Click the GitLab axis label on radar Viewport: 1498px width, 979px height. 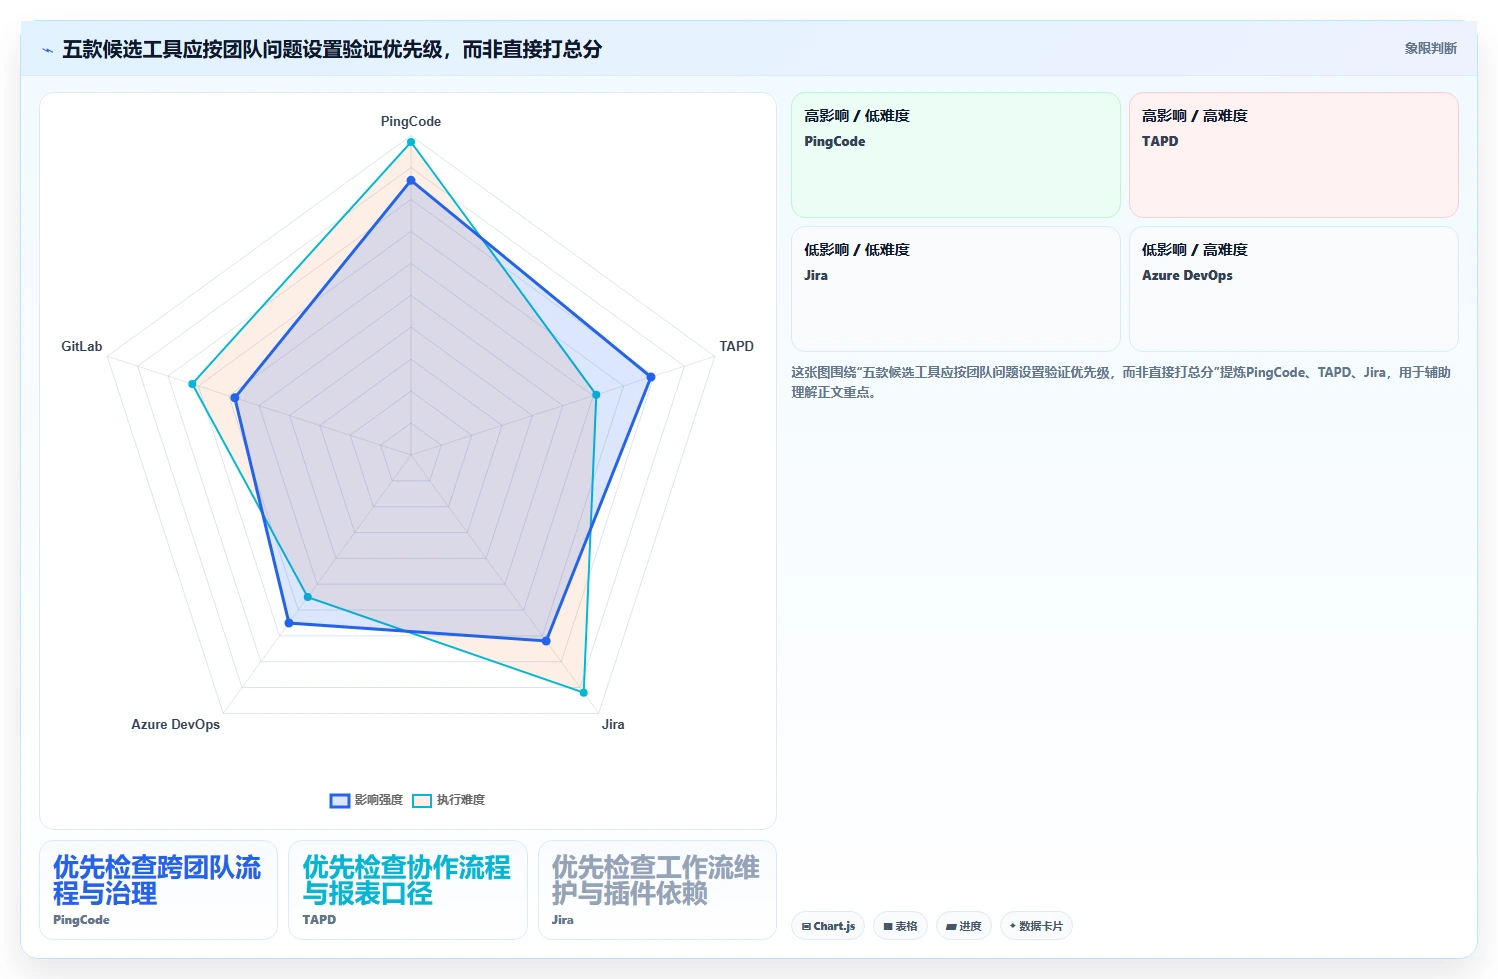82,346
